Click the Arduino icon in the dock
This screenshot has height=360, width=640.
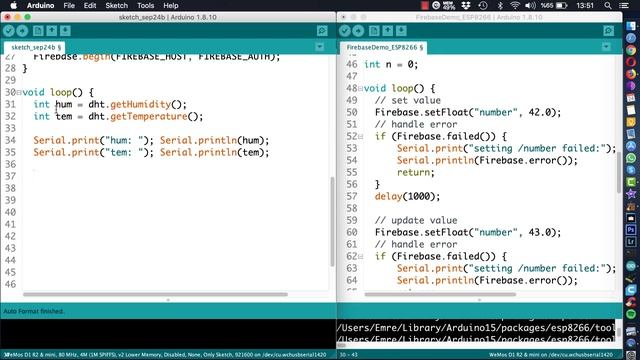631,266
